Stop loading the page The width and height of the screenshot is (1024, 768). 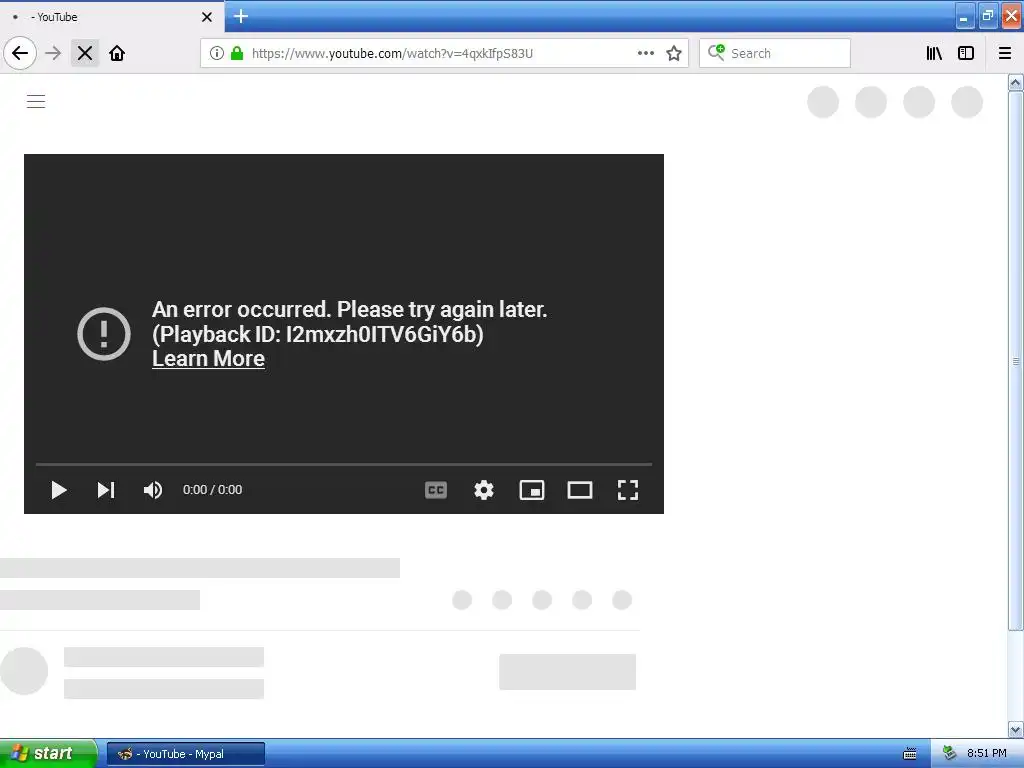point(85,53)
